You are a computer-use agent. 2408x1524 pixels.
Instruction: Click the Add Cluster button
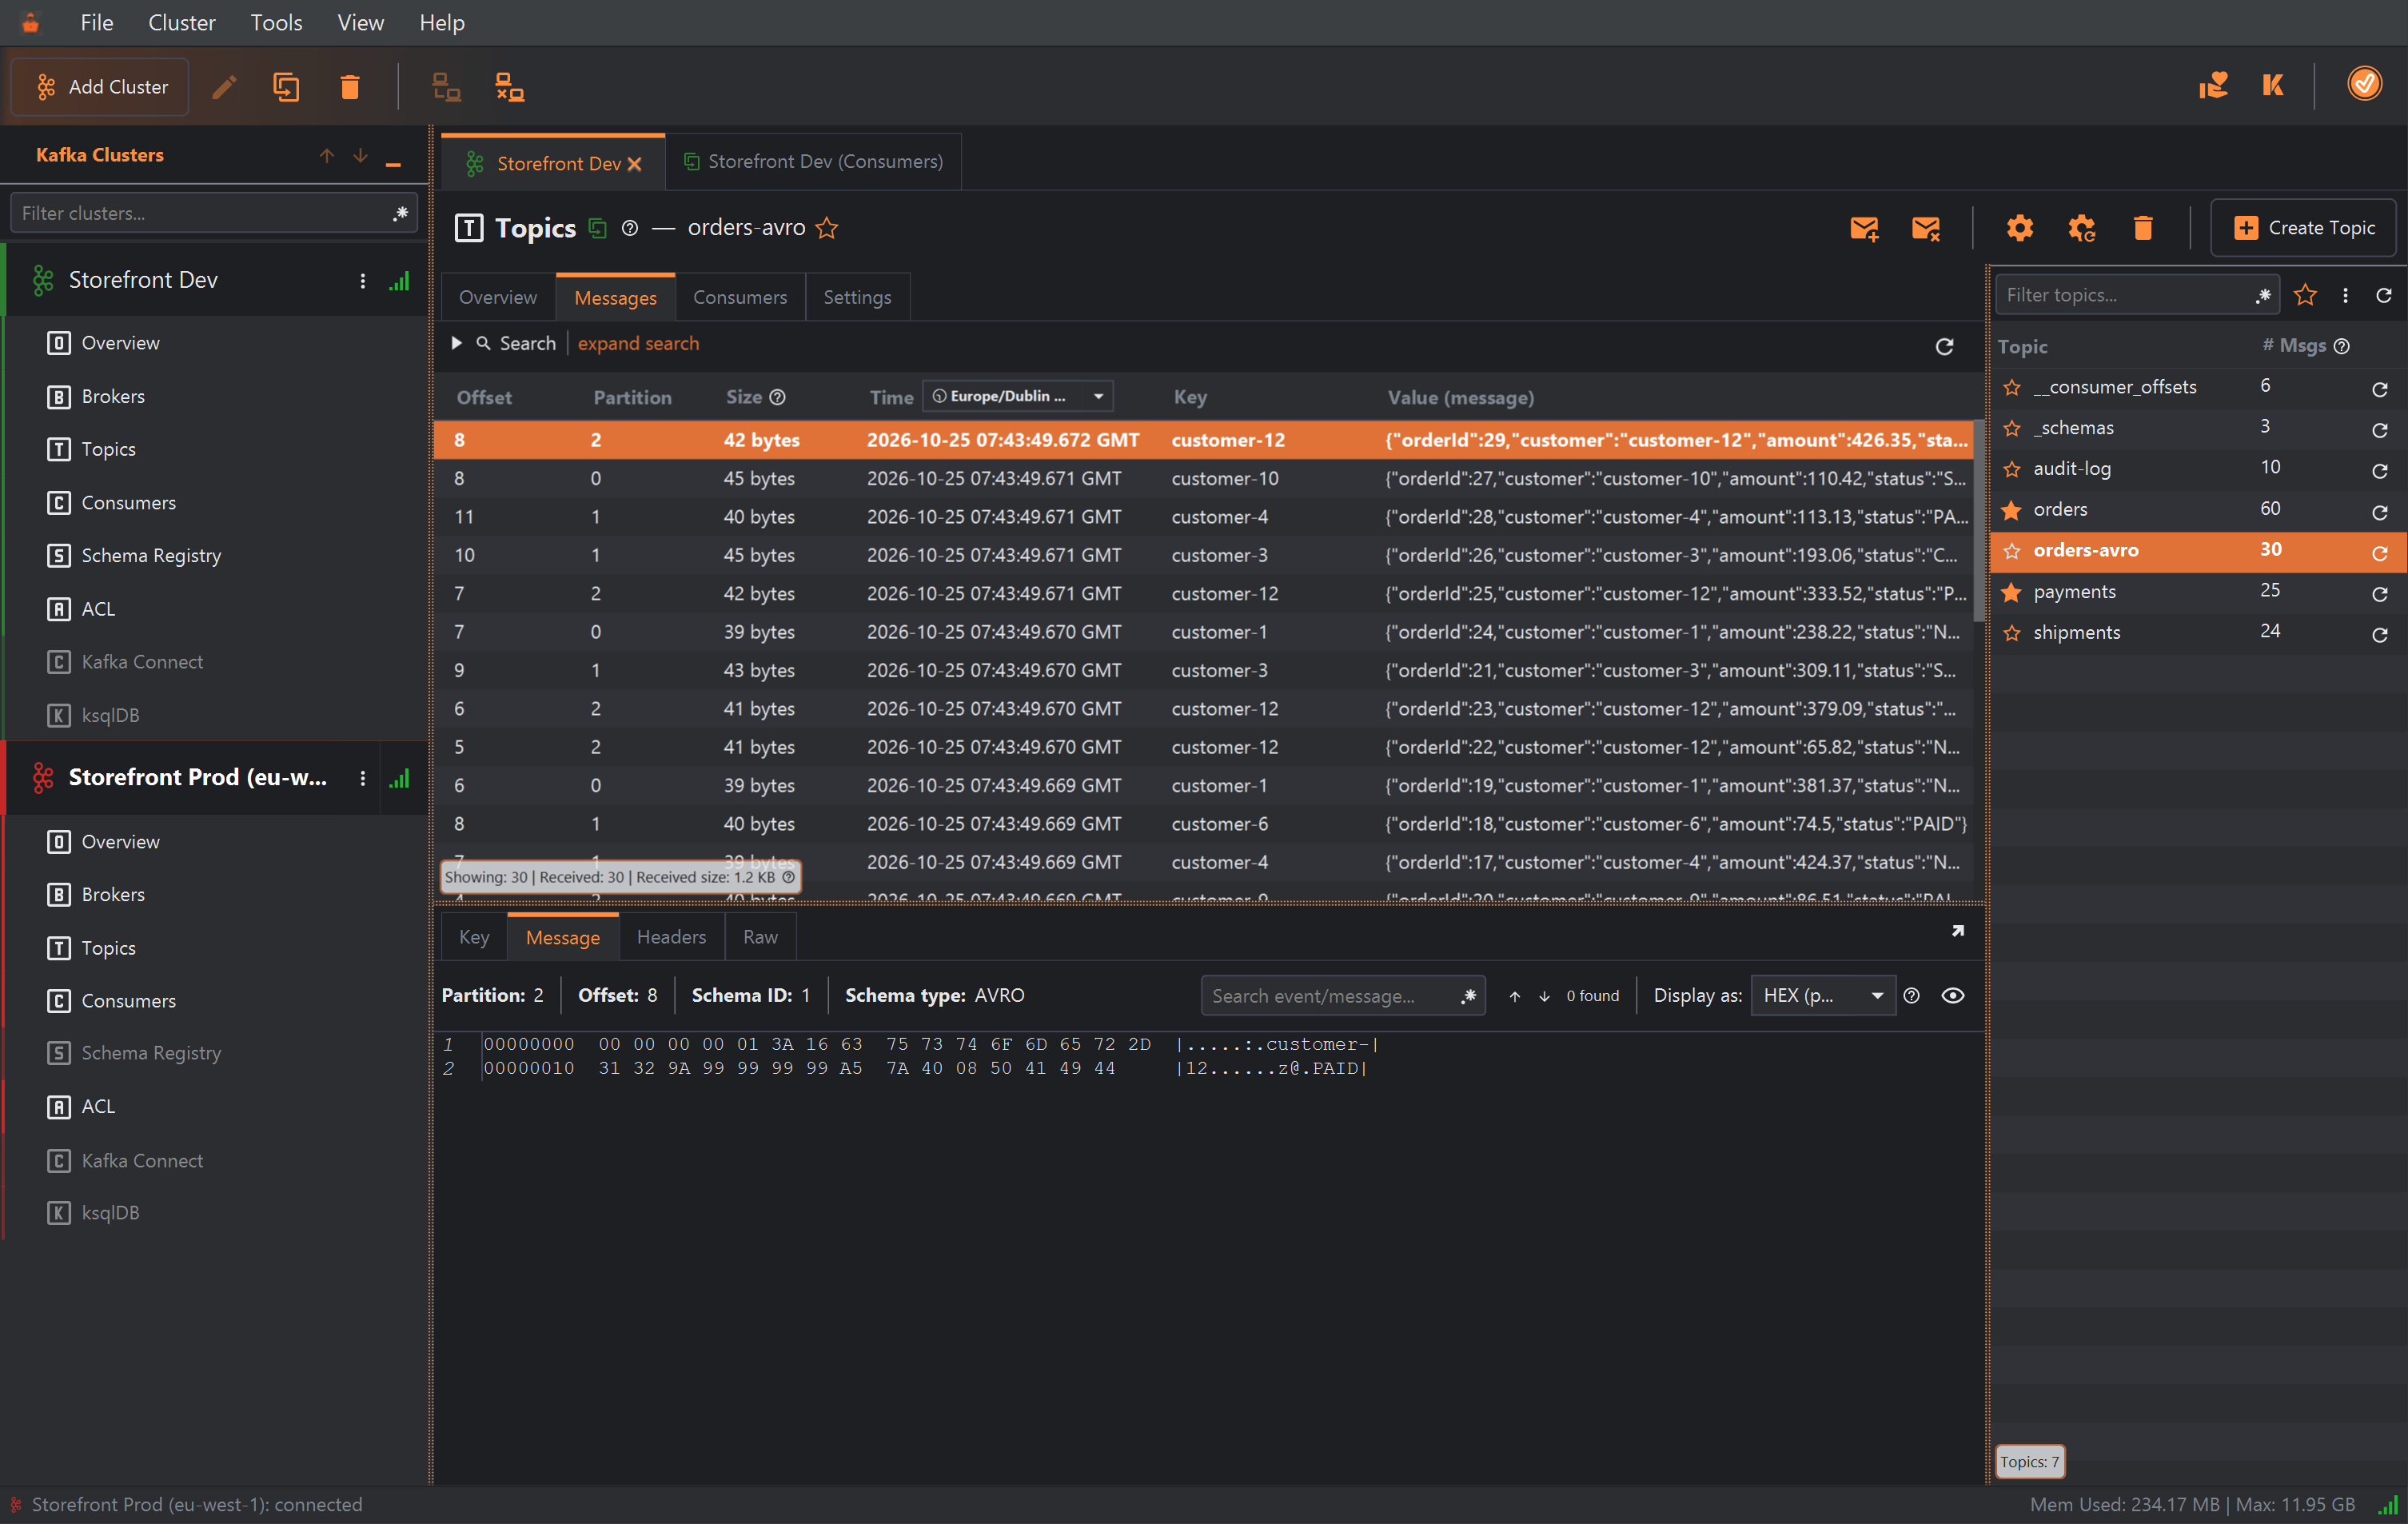100,87
